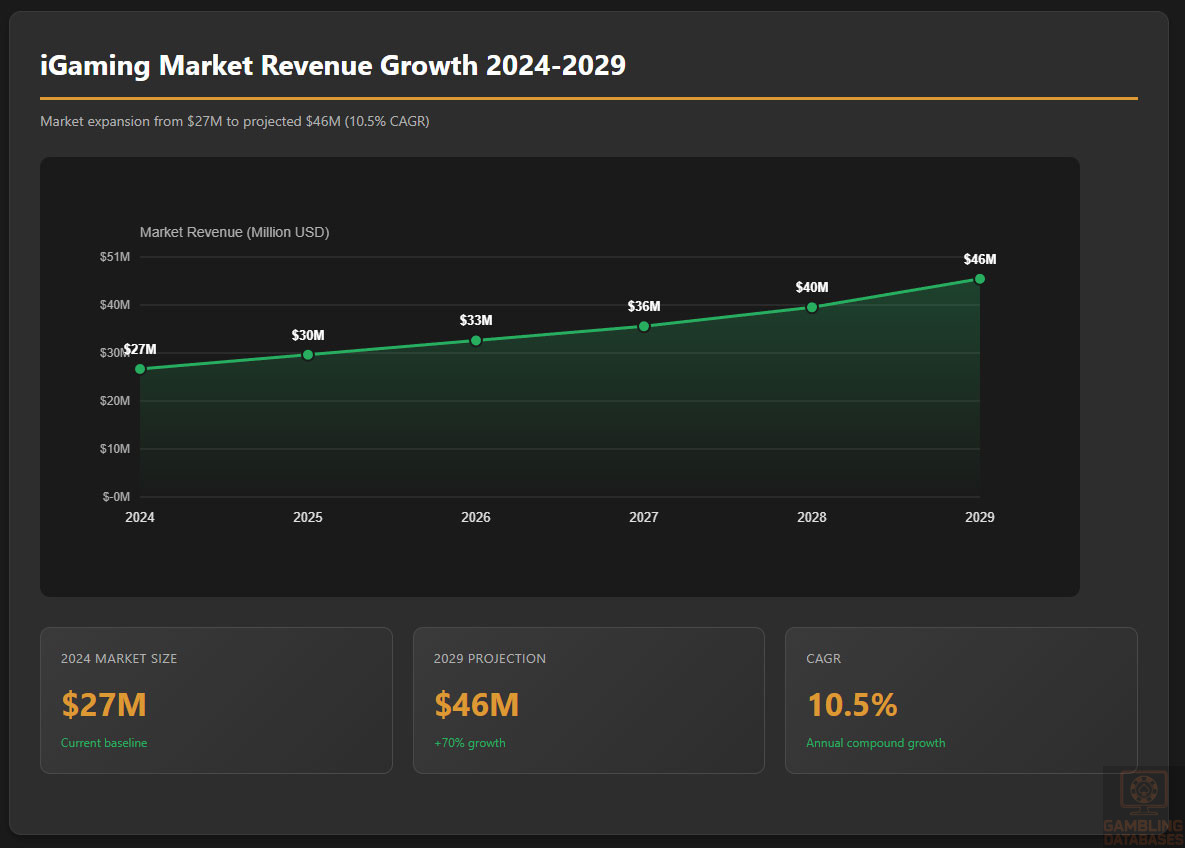Click the 2029 x-axis year label

click(x=979, y=517)
